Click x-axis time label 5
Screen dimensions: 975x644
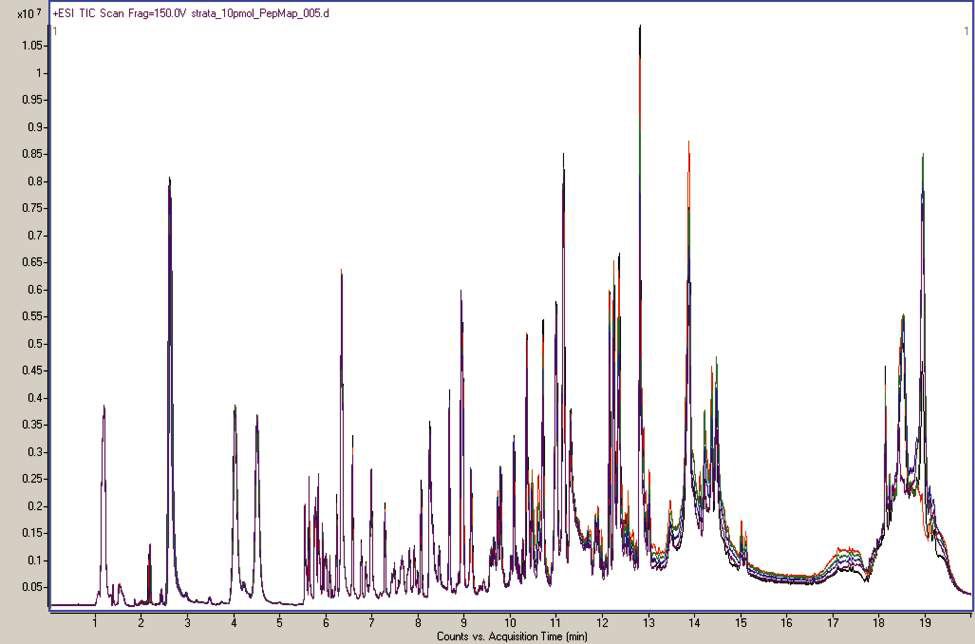click(x=280, y=623)
